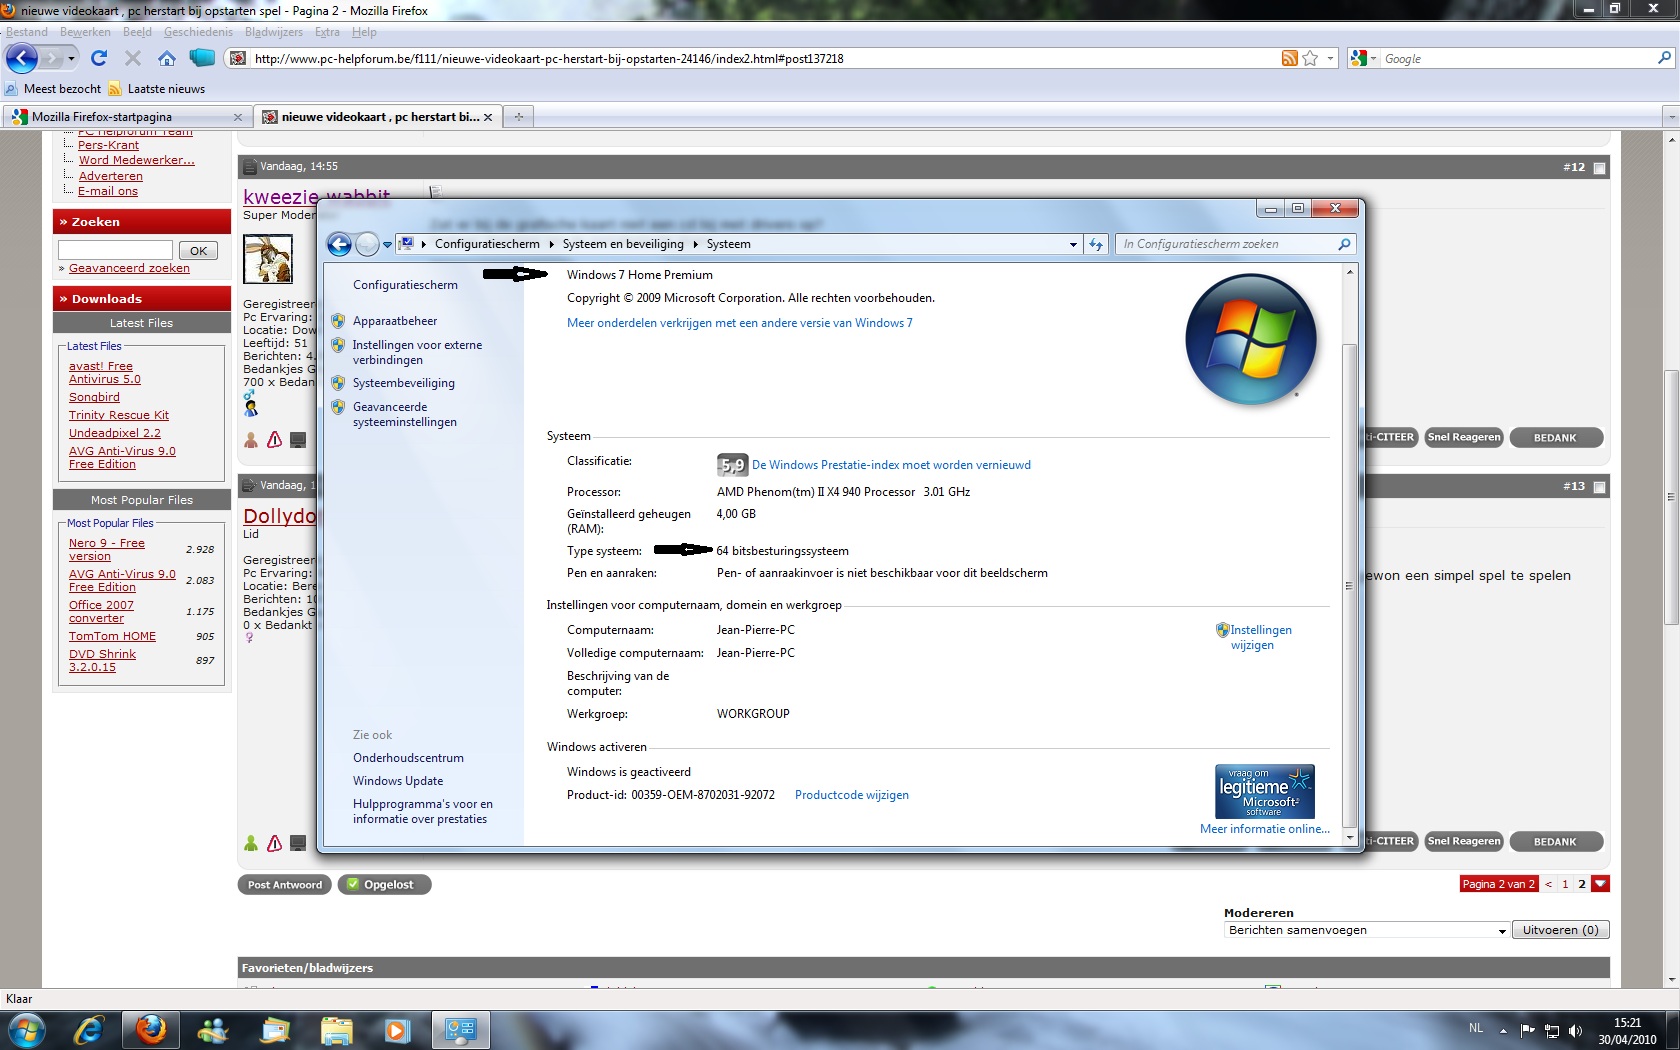Click 'Snel Reageren' on post #12

(x=1464, y=437)
